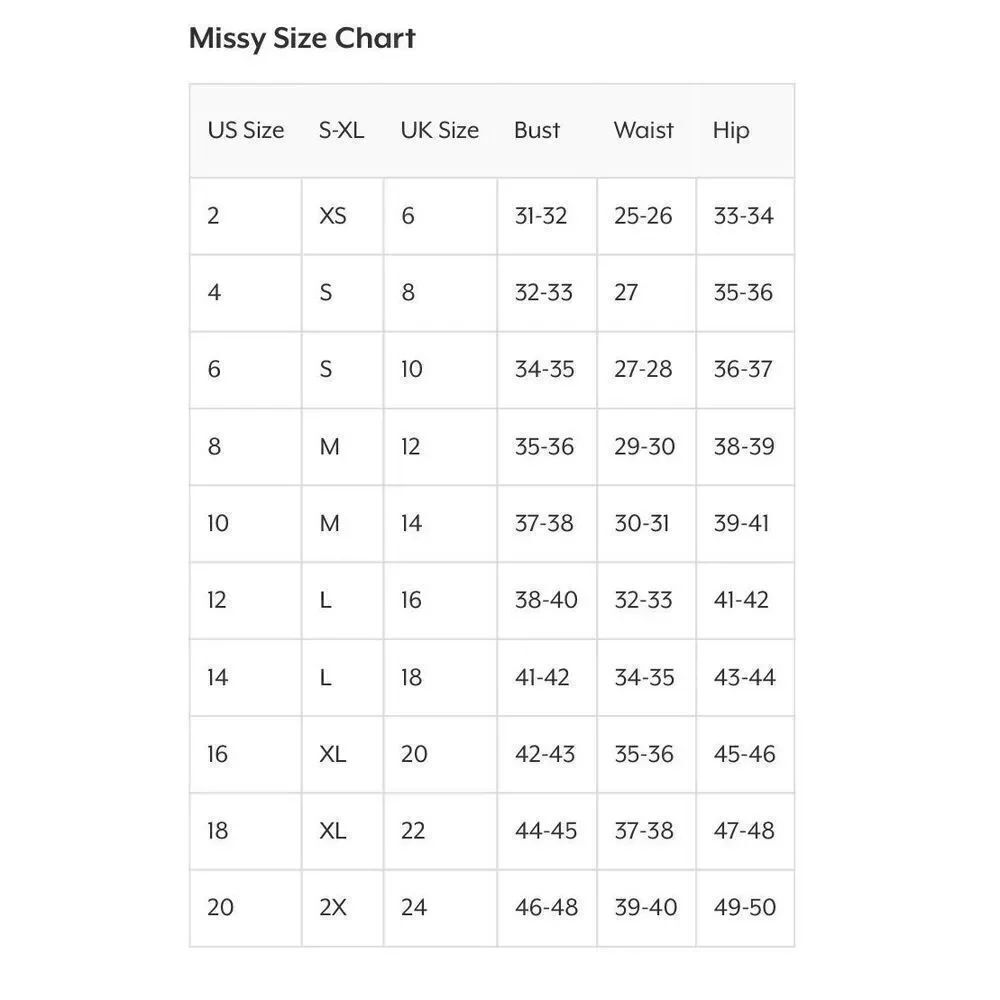The height and width of the screenshot is (1000, 1000).
Task: Click bust measurement 38-40
Action: click(546, 599)
